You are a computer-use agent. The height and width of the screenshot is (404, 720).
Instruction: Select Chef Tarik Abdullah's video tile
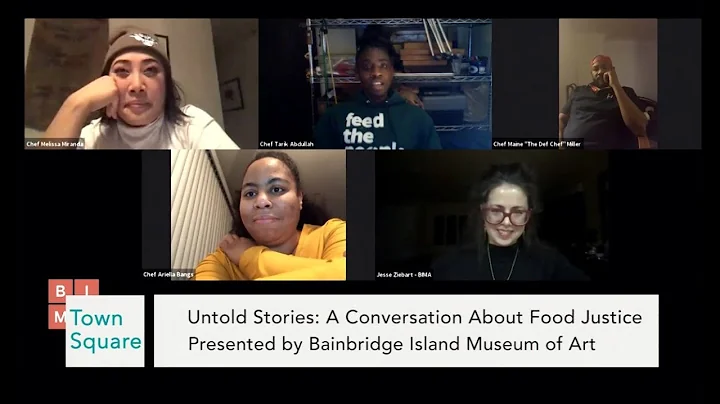pyautogui.click(x=375, y=84)
